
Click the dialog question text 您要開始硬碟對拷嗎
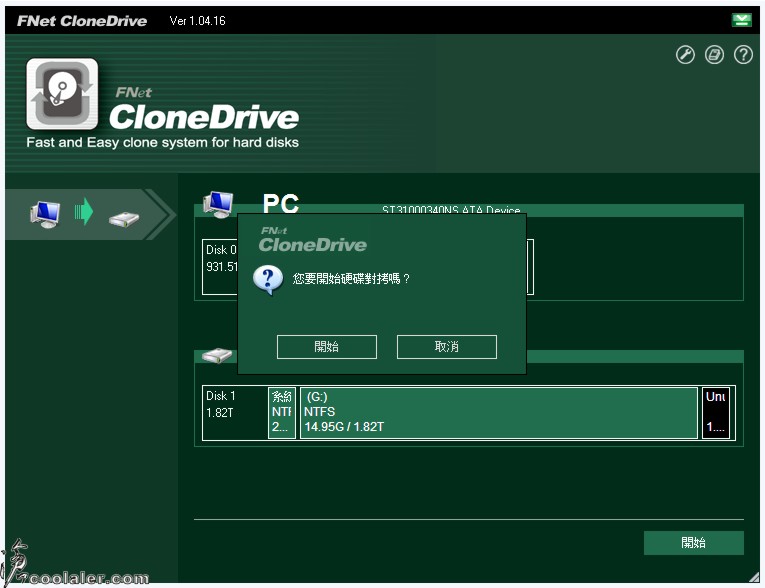(351, 279)
